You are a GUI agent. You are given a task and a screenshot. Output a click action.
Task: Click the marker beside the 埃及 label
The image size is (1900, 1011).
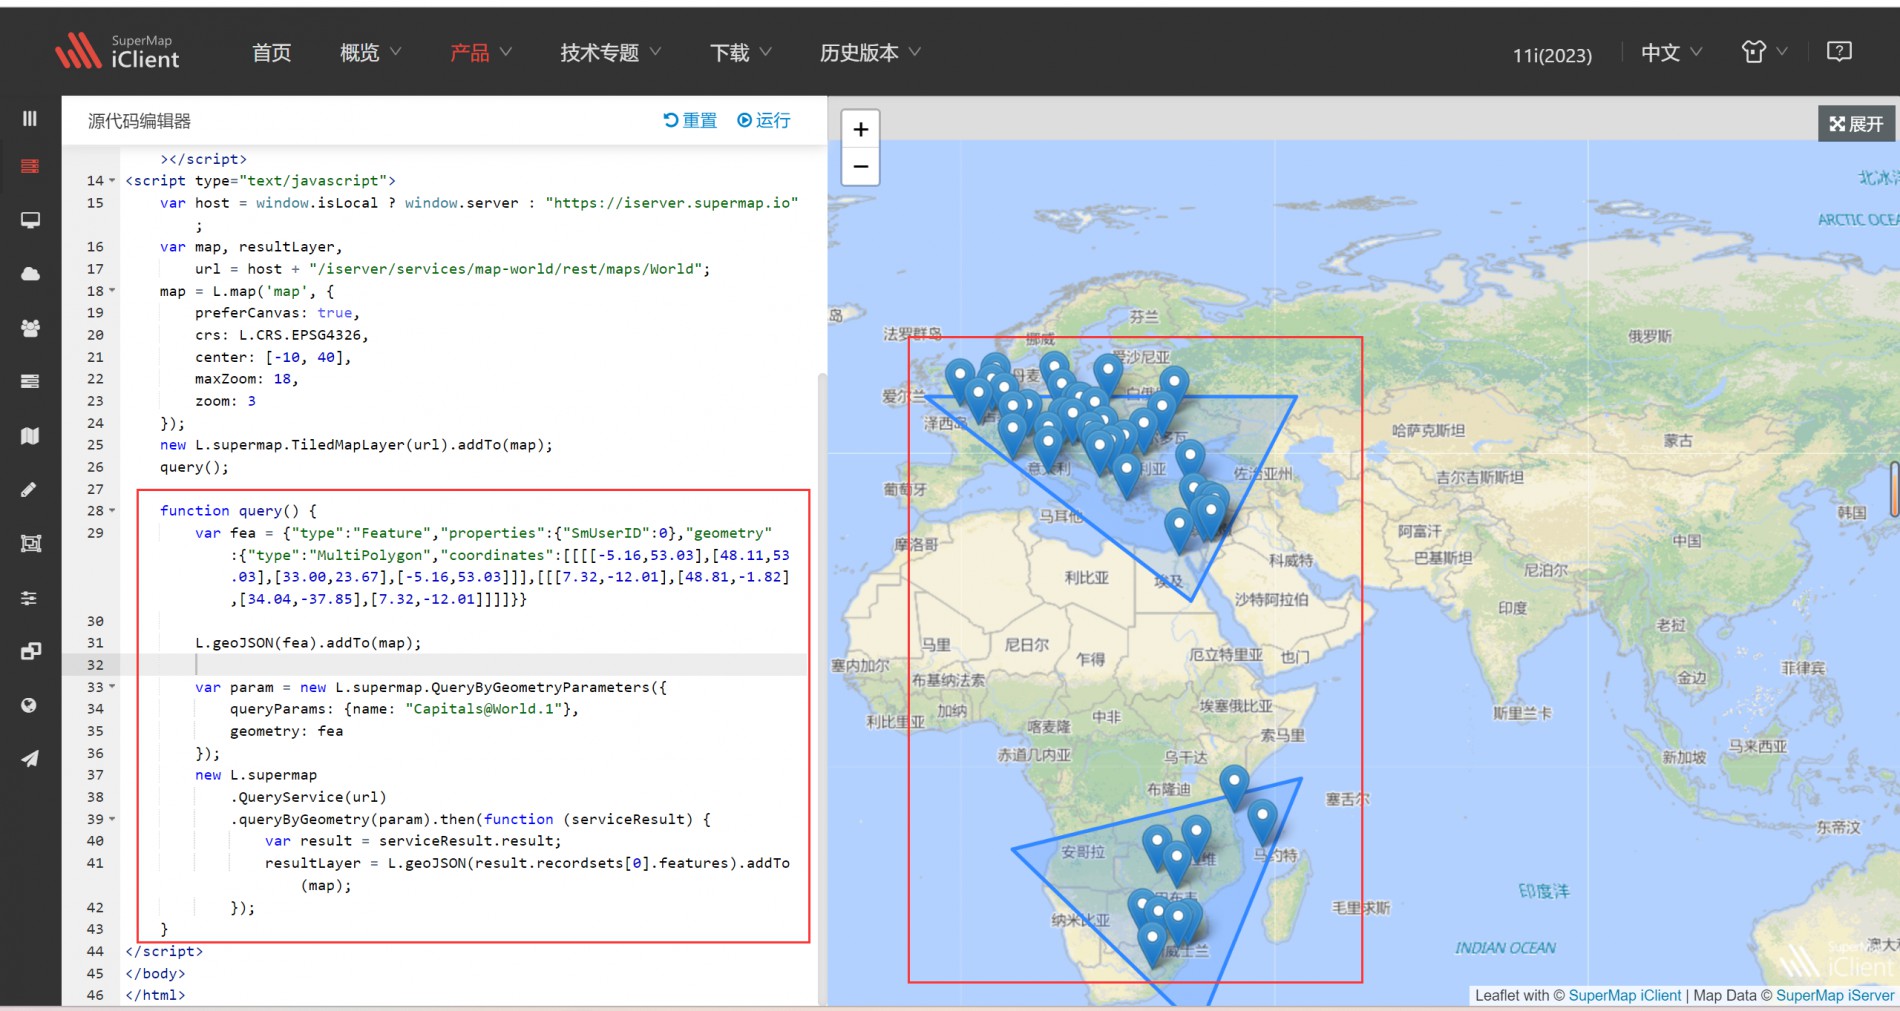click(x=1179, y=529)
